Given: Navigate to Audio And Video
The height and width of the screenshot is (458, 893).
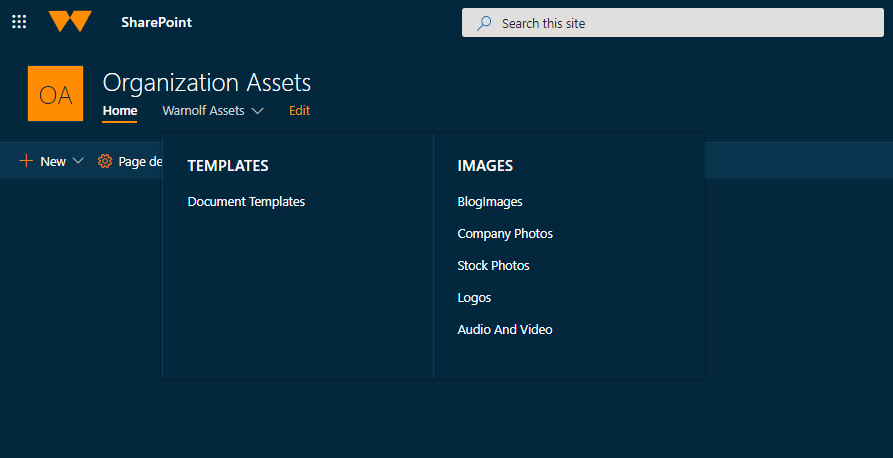Looking at the screenshot, I should pyautogui.click(x=505, y=330).
